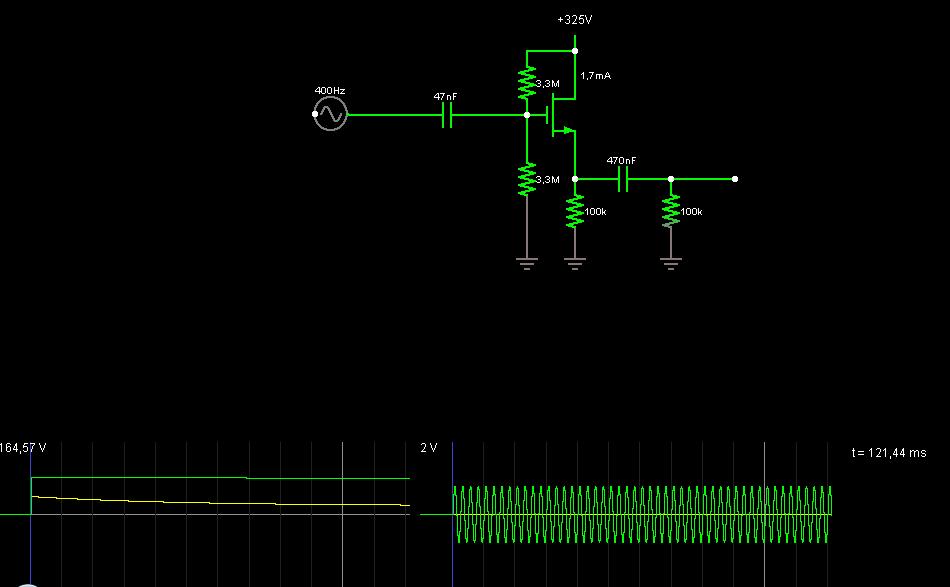Click the t = 121,44 ms time readout
The width and height of the screenshot is (950, 587).
pyautogui.click(x=889, y=453)
